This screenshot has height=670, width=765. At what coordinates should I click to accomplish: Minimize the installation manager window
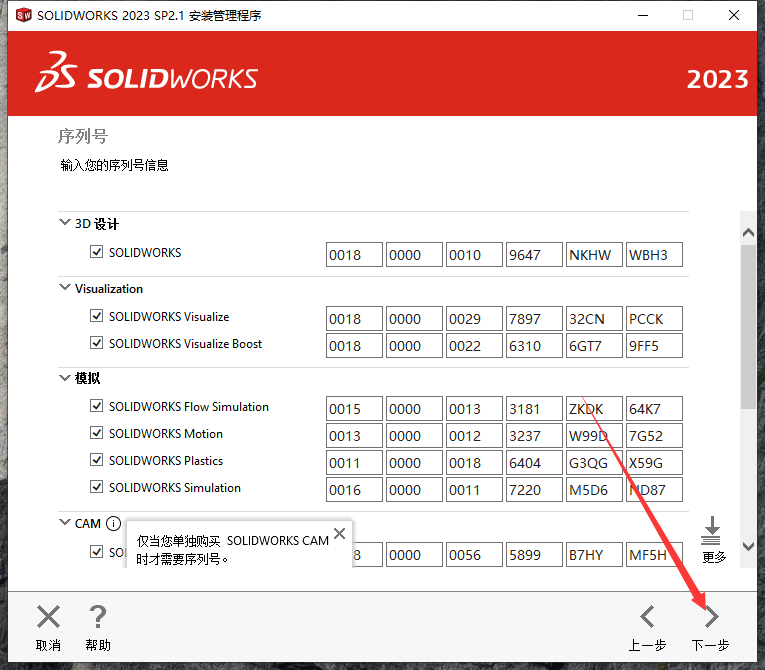click(643, 15)
